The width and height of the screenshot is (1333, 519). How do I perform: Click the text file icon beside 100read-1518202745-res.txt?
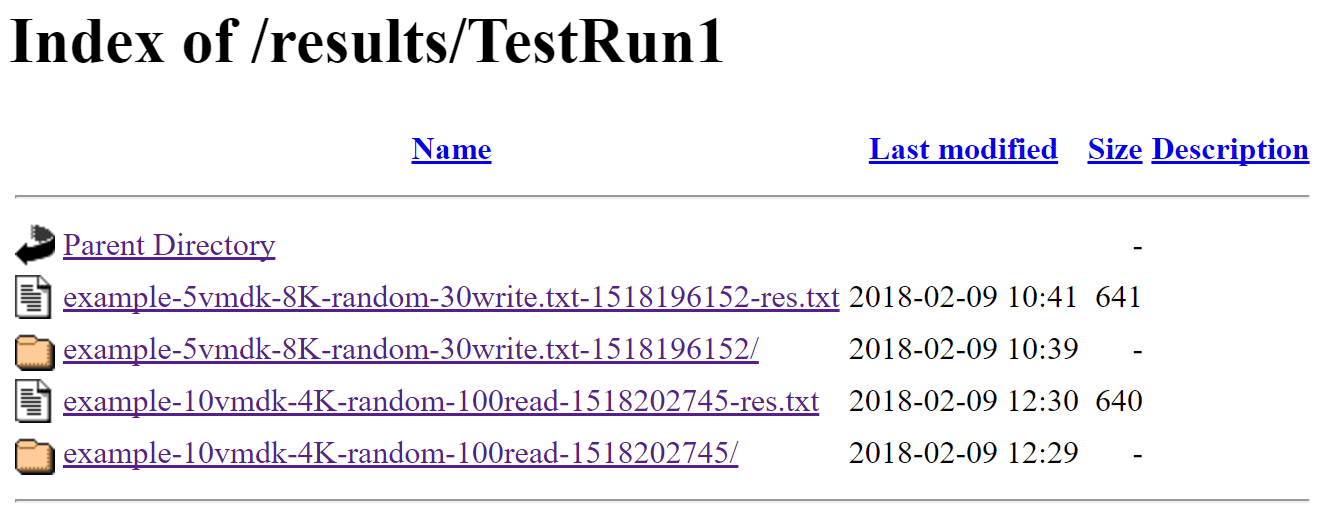click(34, 402)
